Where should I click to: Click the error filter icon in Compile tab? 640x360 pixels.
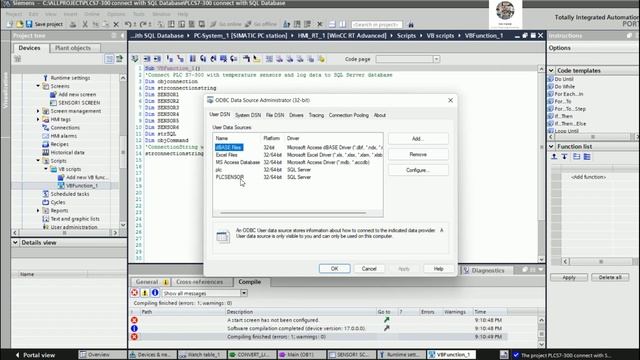pos(134,293)
